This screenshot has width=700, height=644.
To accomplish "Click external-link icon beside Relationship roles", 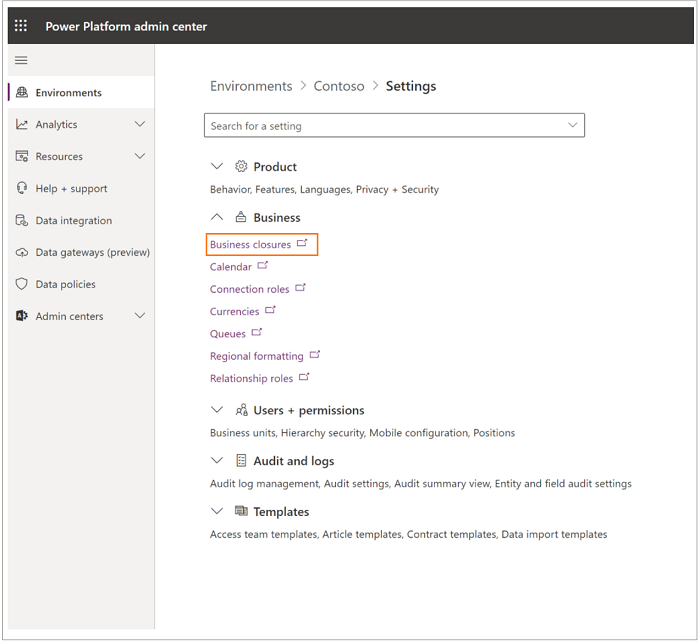I will point(304,377).
